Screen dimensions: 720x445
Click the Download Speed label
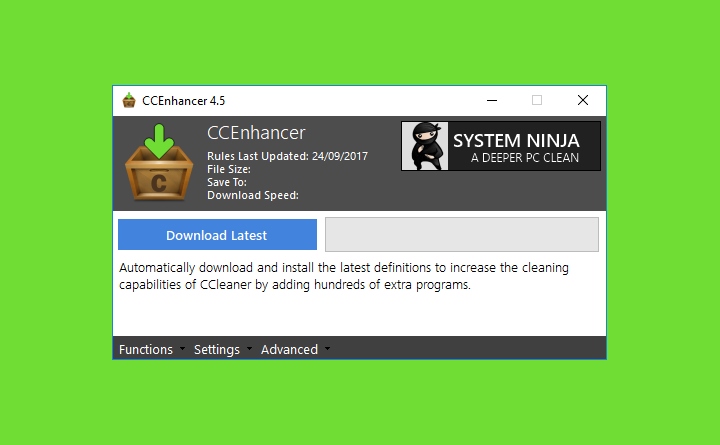(253, 195)
